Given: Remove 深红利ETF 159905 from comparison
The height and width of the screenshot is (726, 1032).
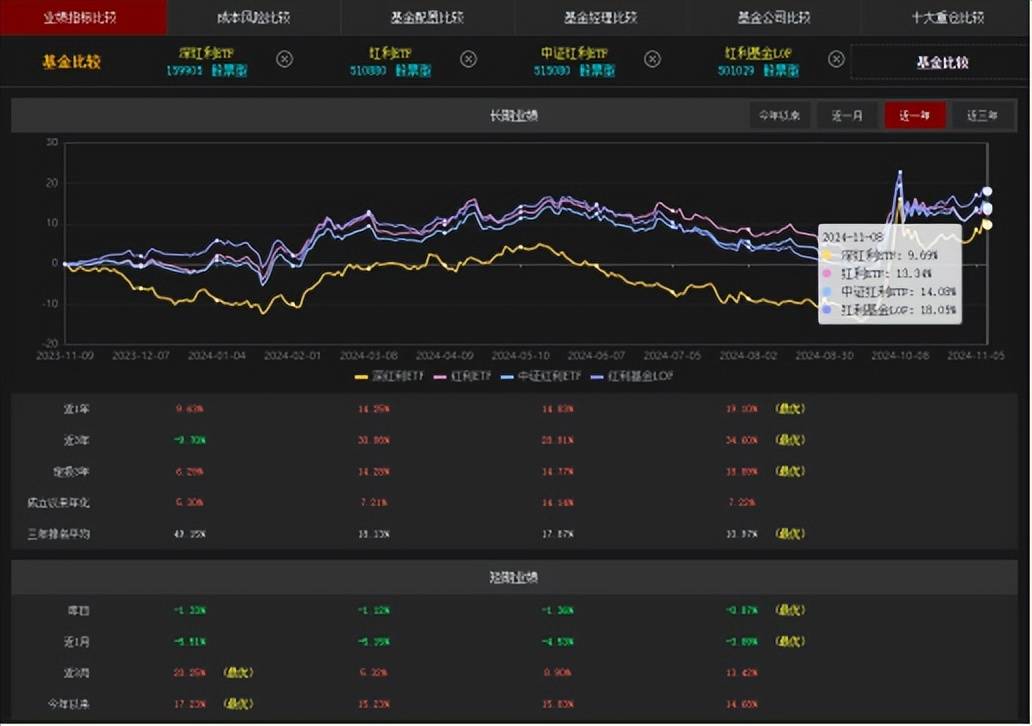Looking at the screenshot, I should coord(284,59).
